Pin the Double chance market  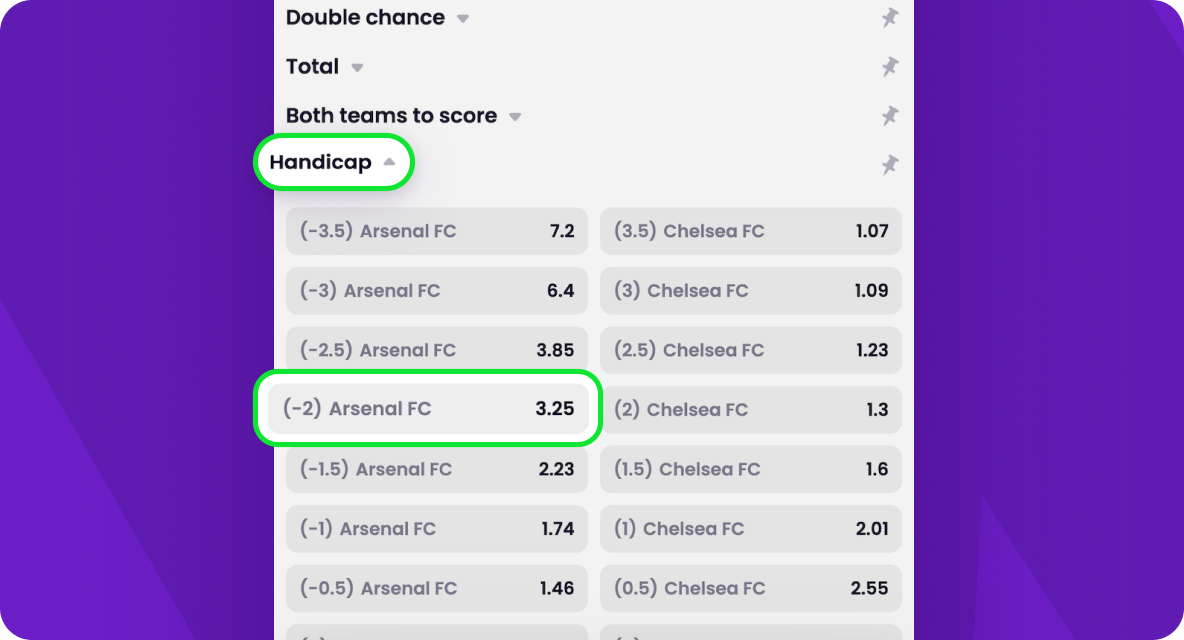coord(889,18)
